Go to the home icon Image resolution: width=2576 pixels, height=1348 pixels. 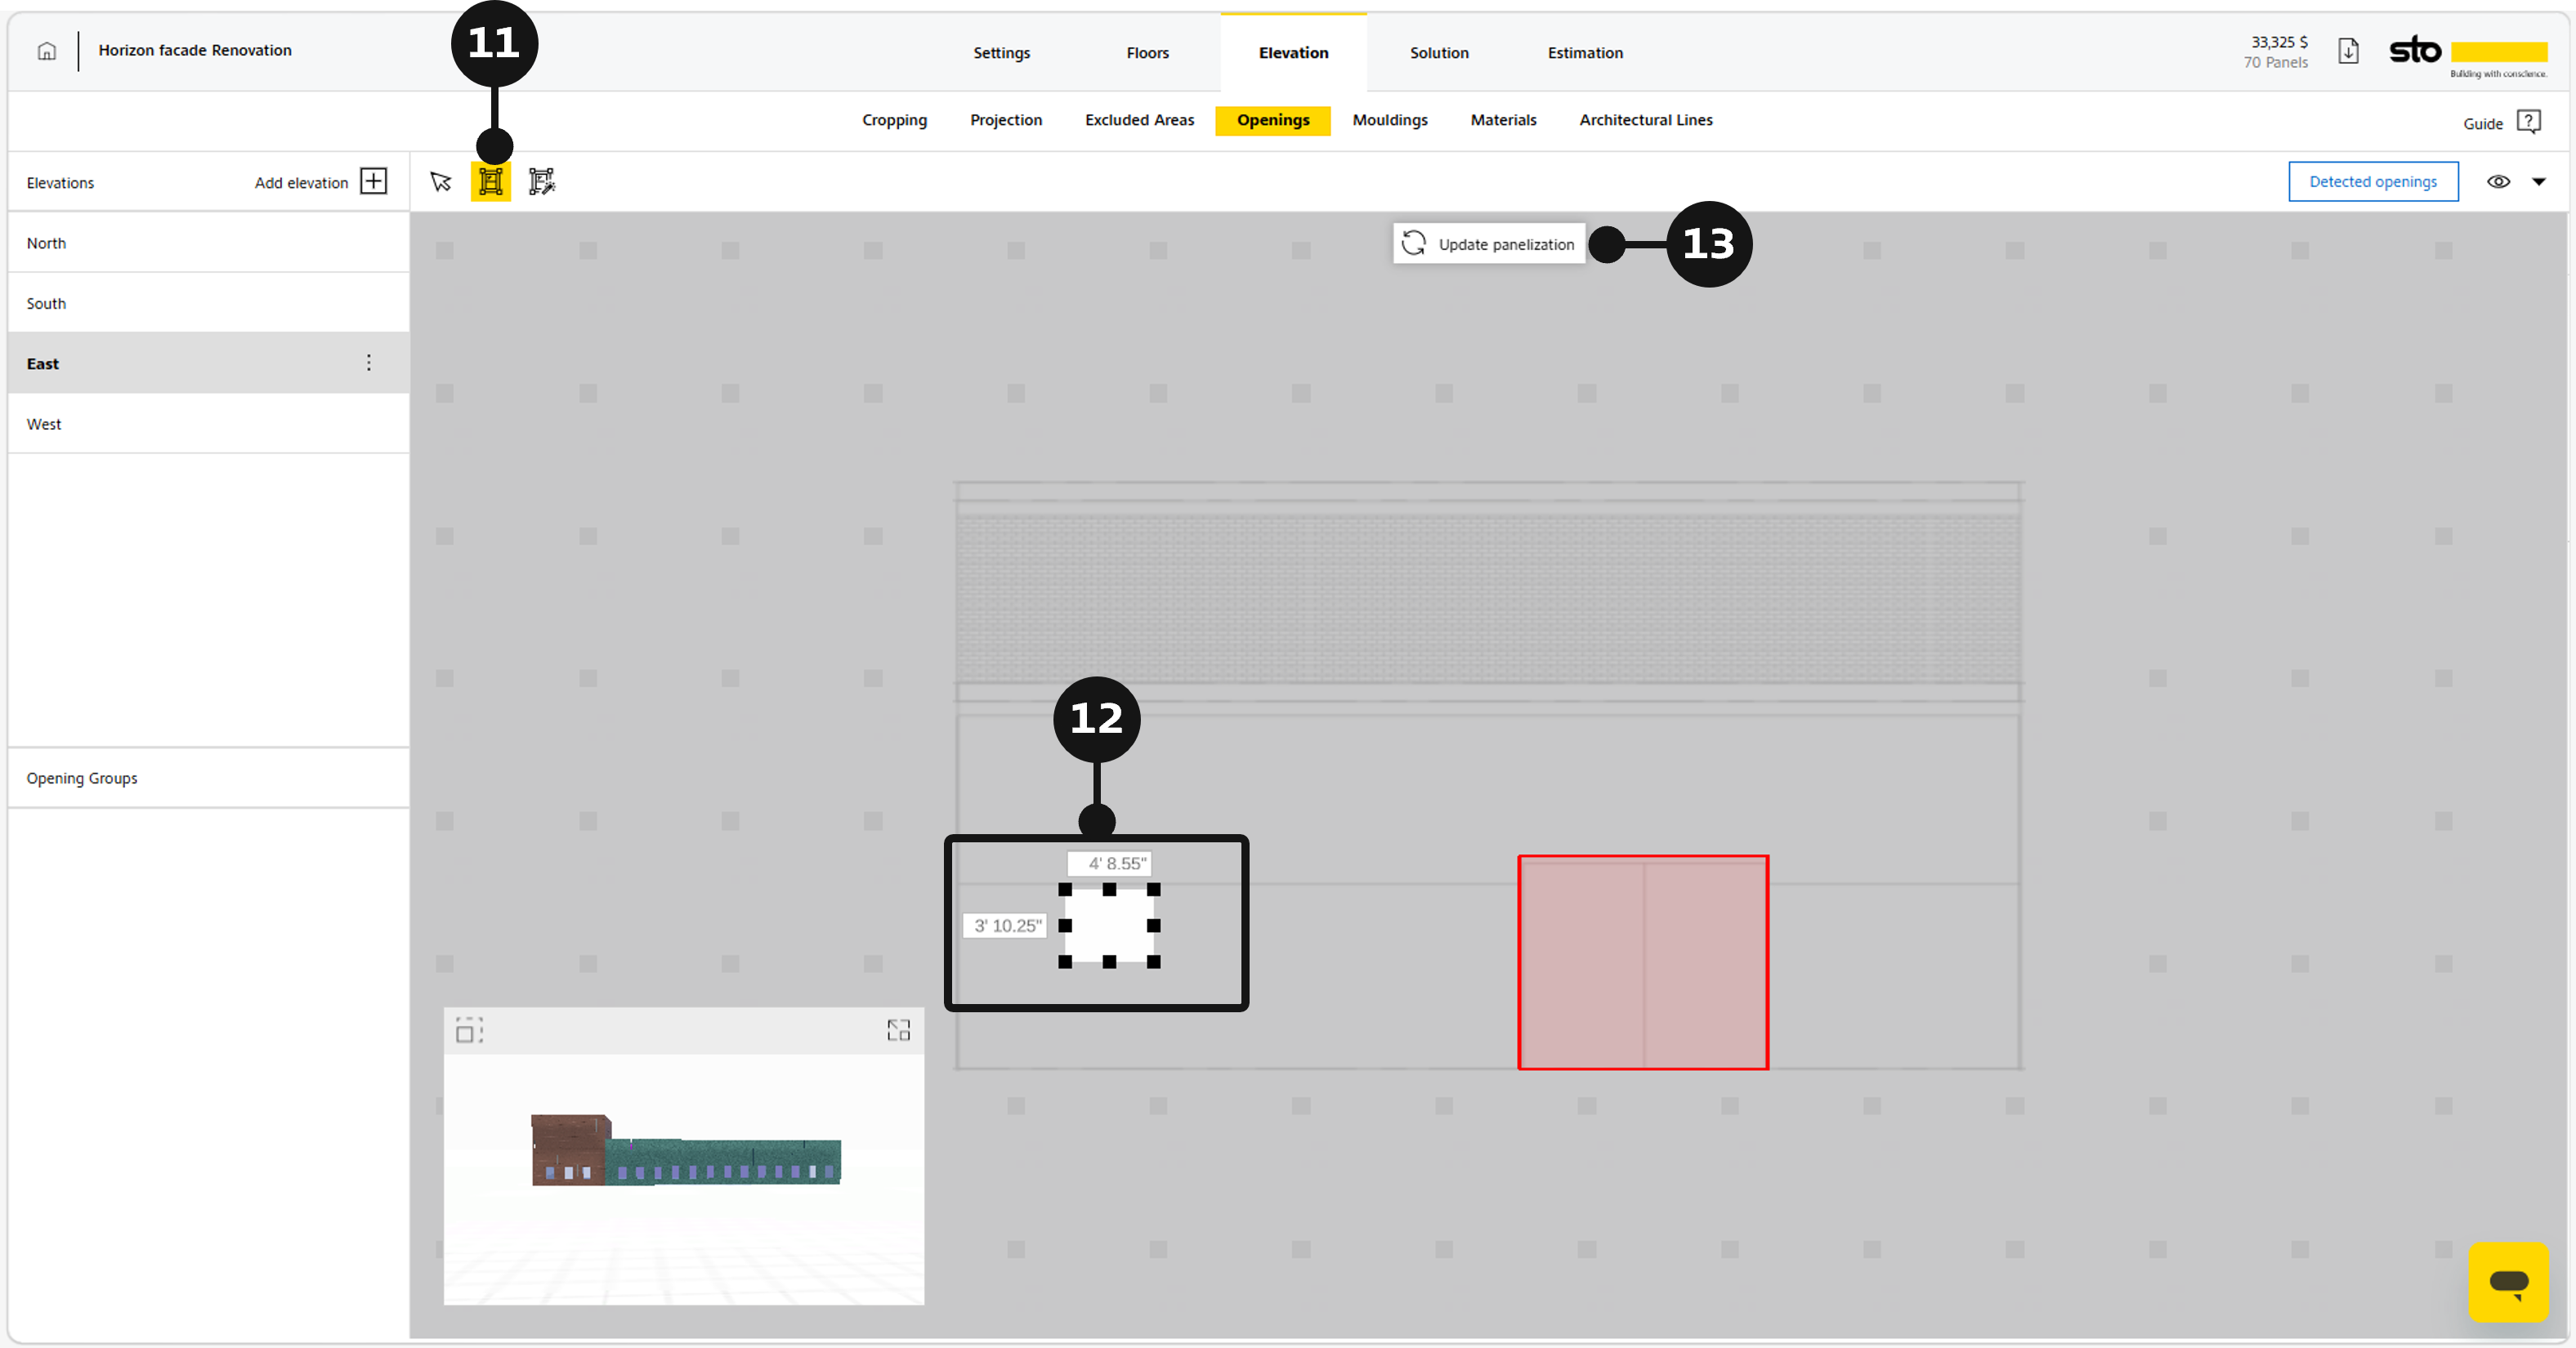(x=47, y=51)
